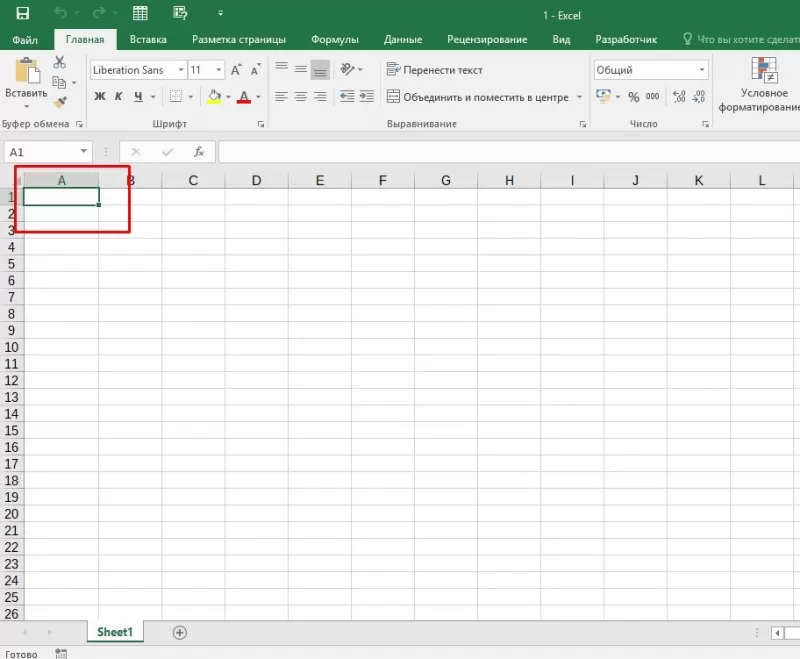
Task: Click the fx insert function icon
Action: coord(199,151)
